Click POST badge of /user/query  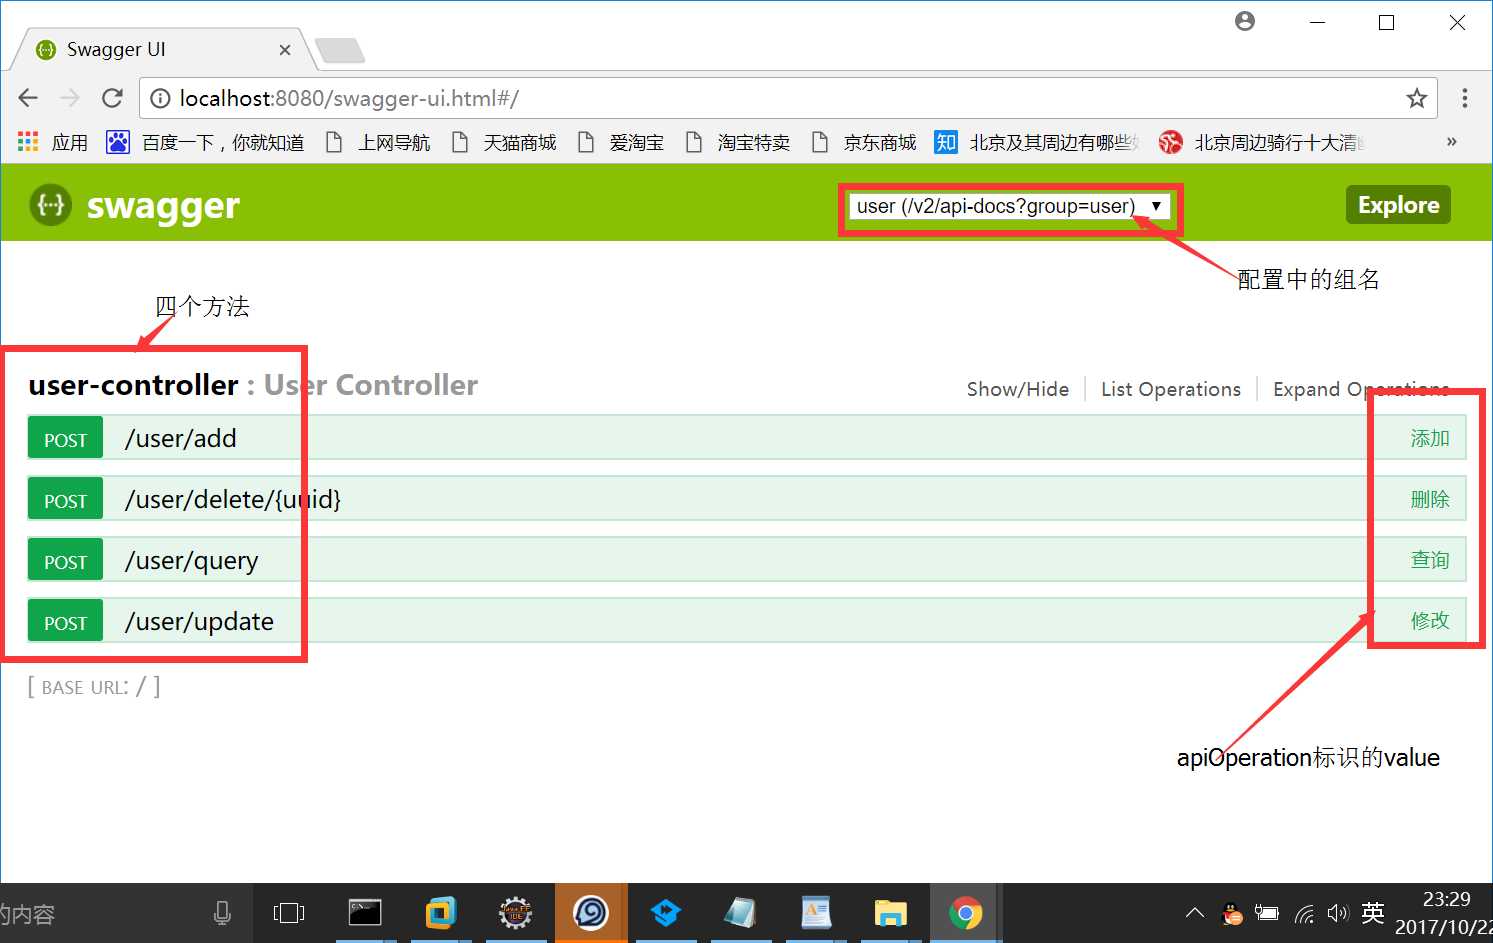click(66, 560)
